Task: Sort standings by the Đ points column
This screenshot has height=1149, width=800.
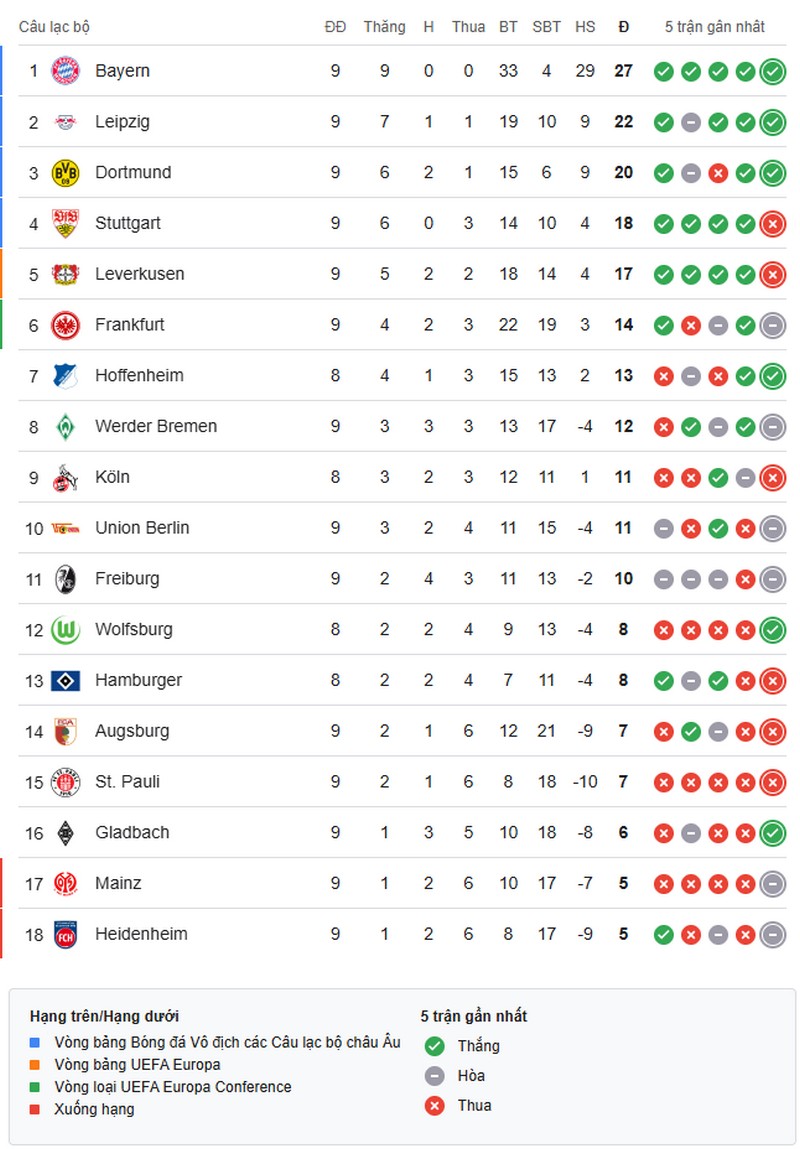Action: tap(622, 27)
